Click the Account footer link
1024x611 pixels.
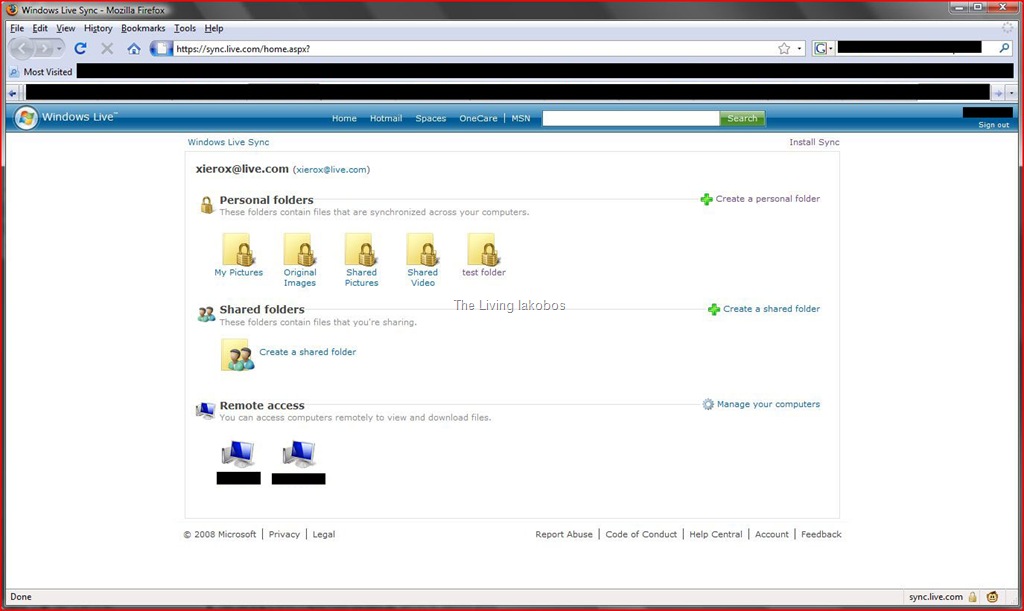coord(771,534)
